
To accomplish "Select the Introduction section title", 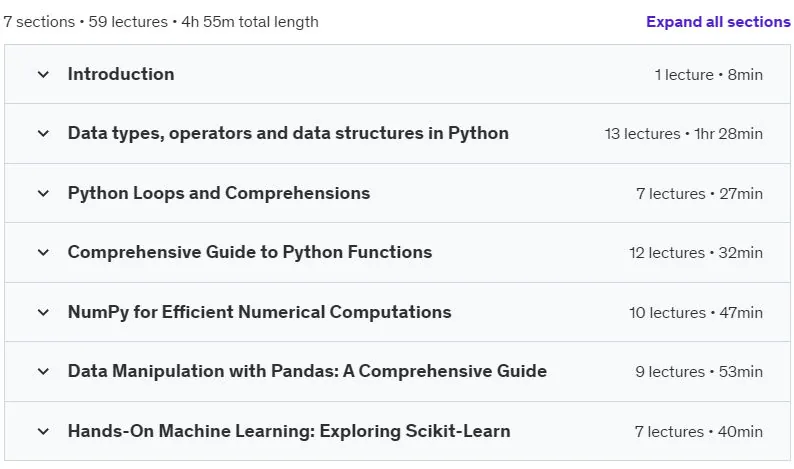I will click(121, 74).
